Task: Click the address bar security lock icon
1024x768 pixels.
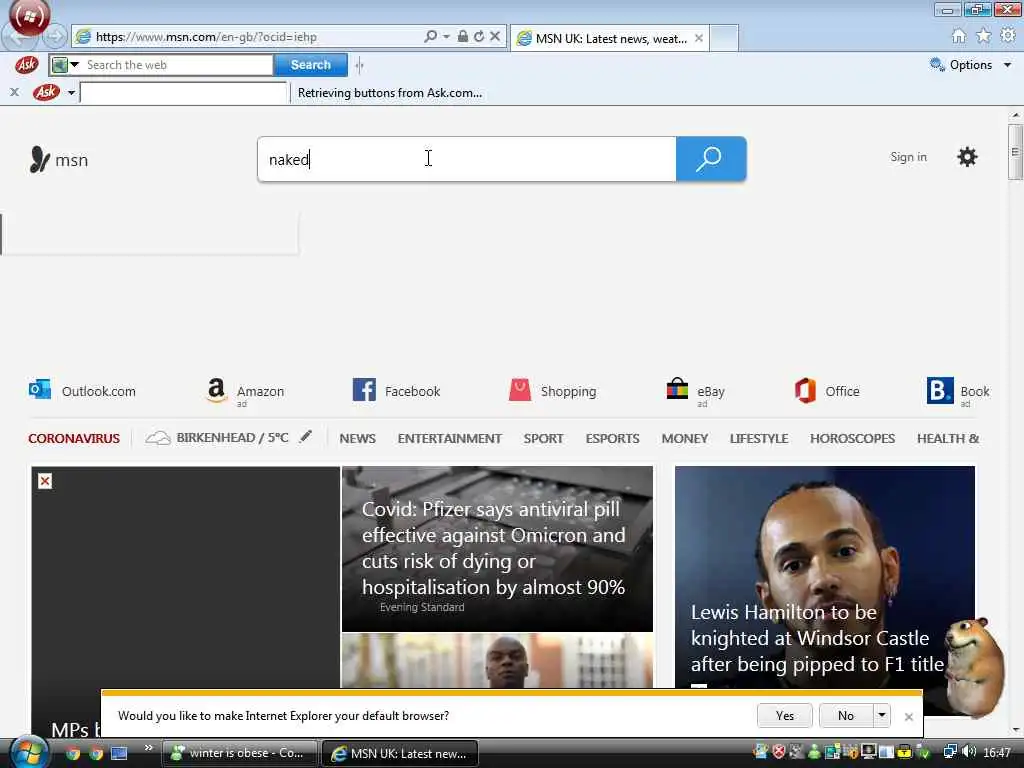Action: 462,37
